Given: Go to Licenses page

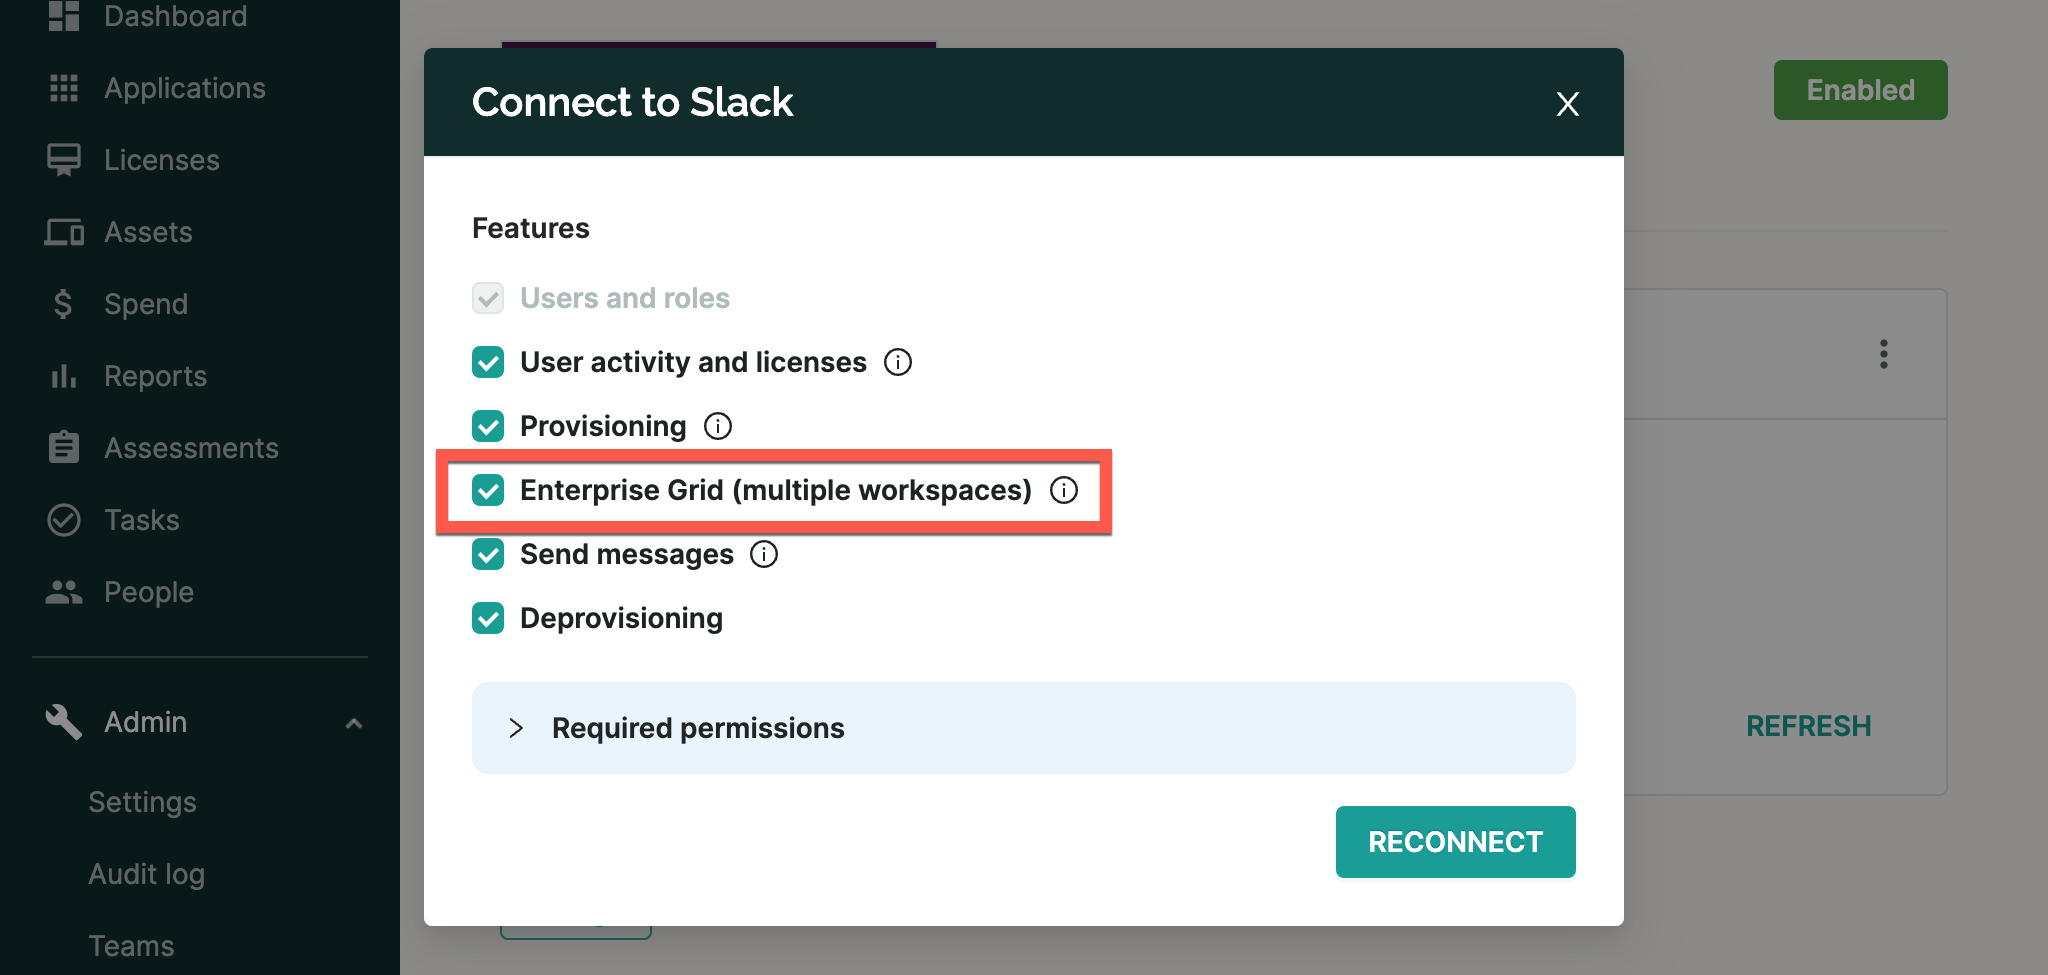Looking at the screenshot, I should [162, 160].
